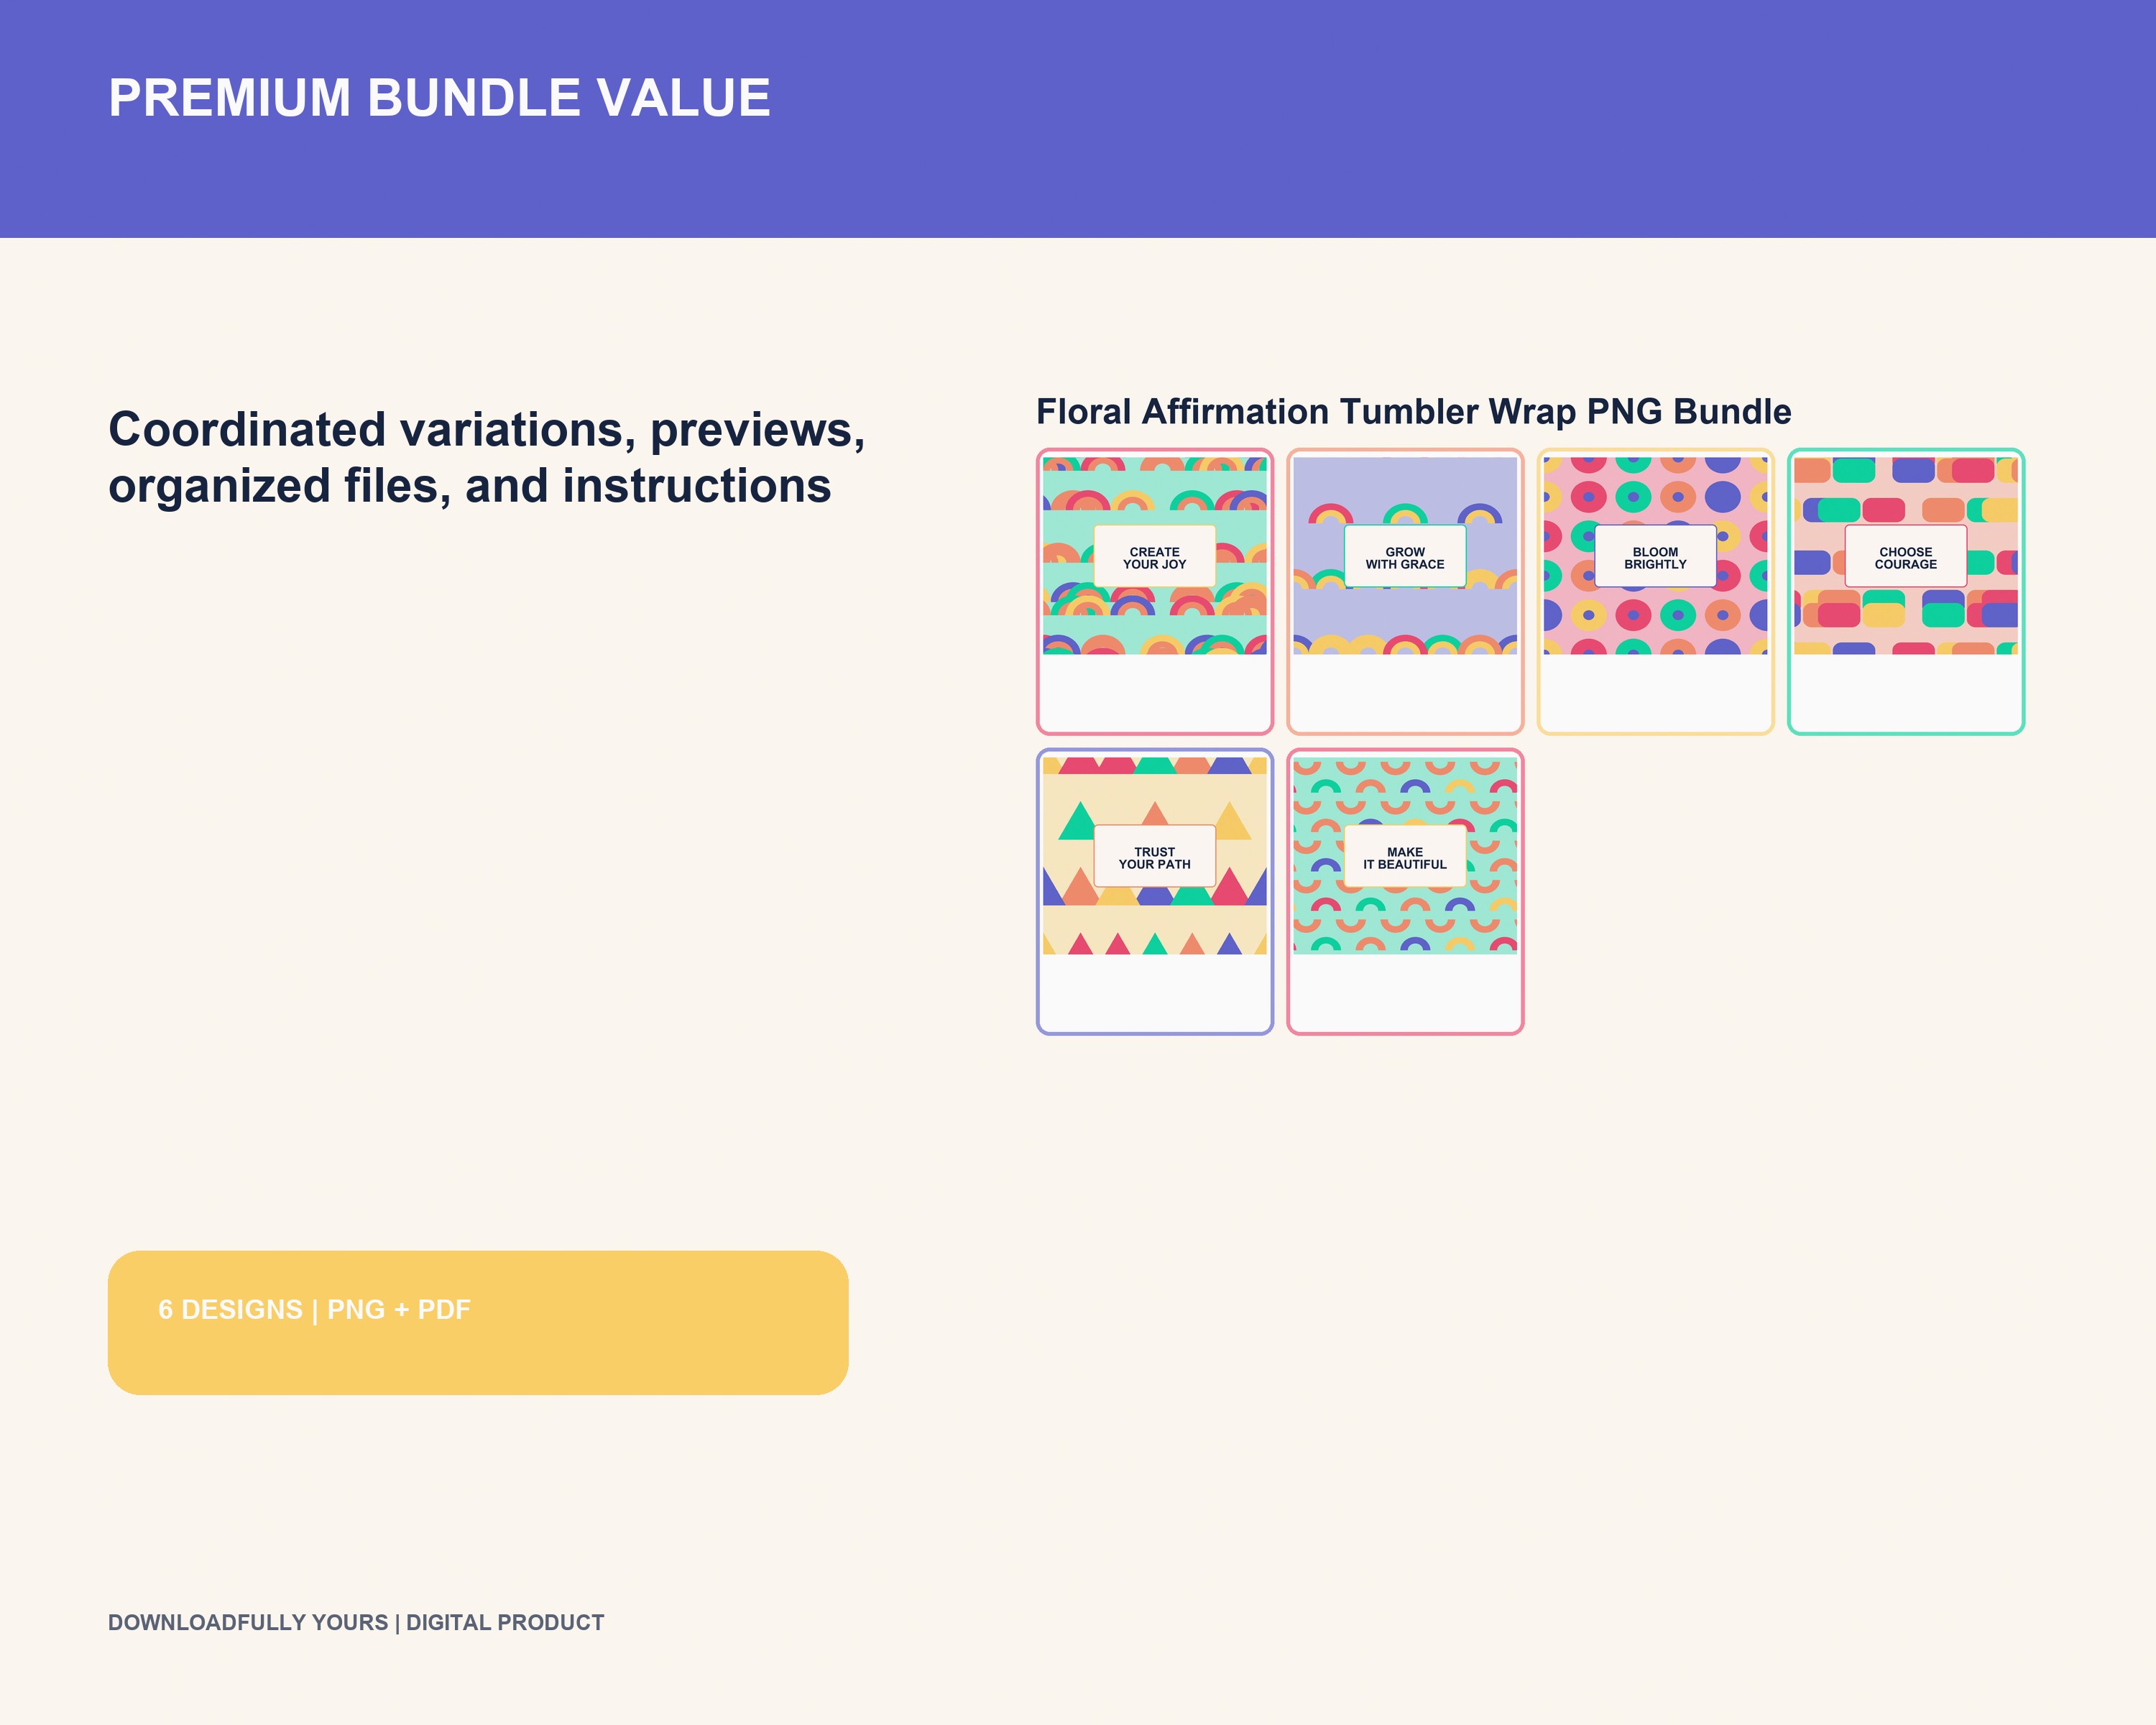Viewport: 2156px width, 1725px height.
Task: Open the Create Your Joy design thumbnail
Action: pos(1154,591)
